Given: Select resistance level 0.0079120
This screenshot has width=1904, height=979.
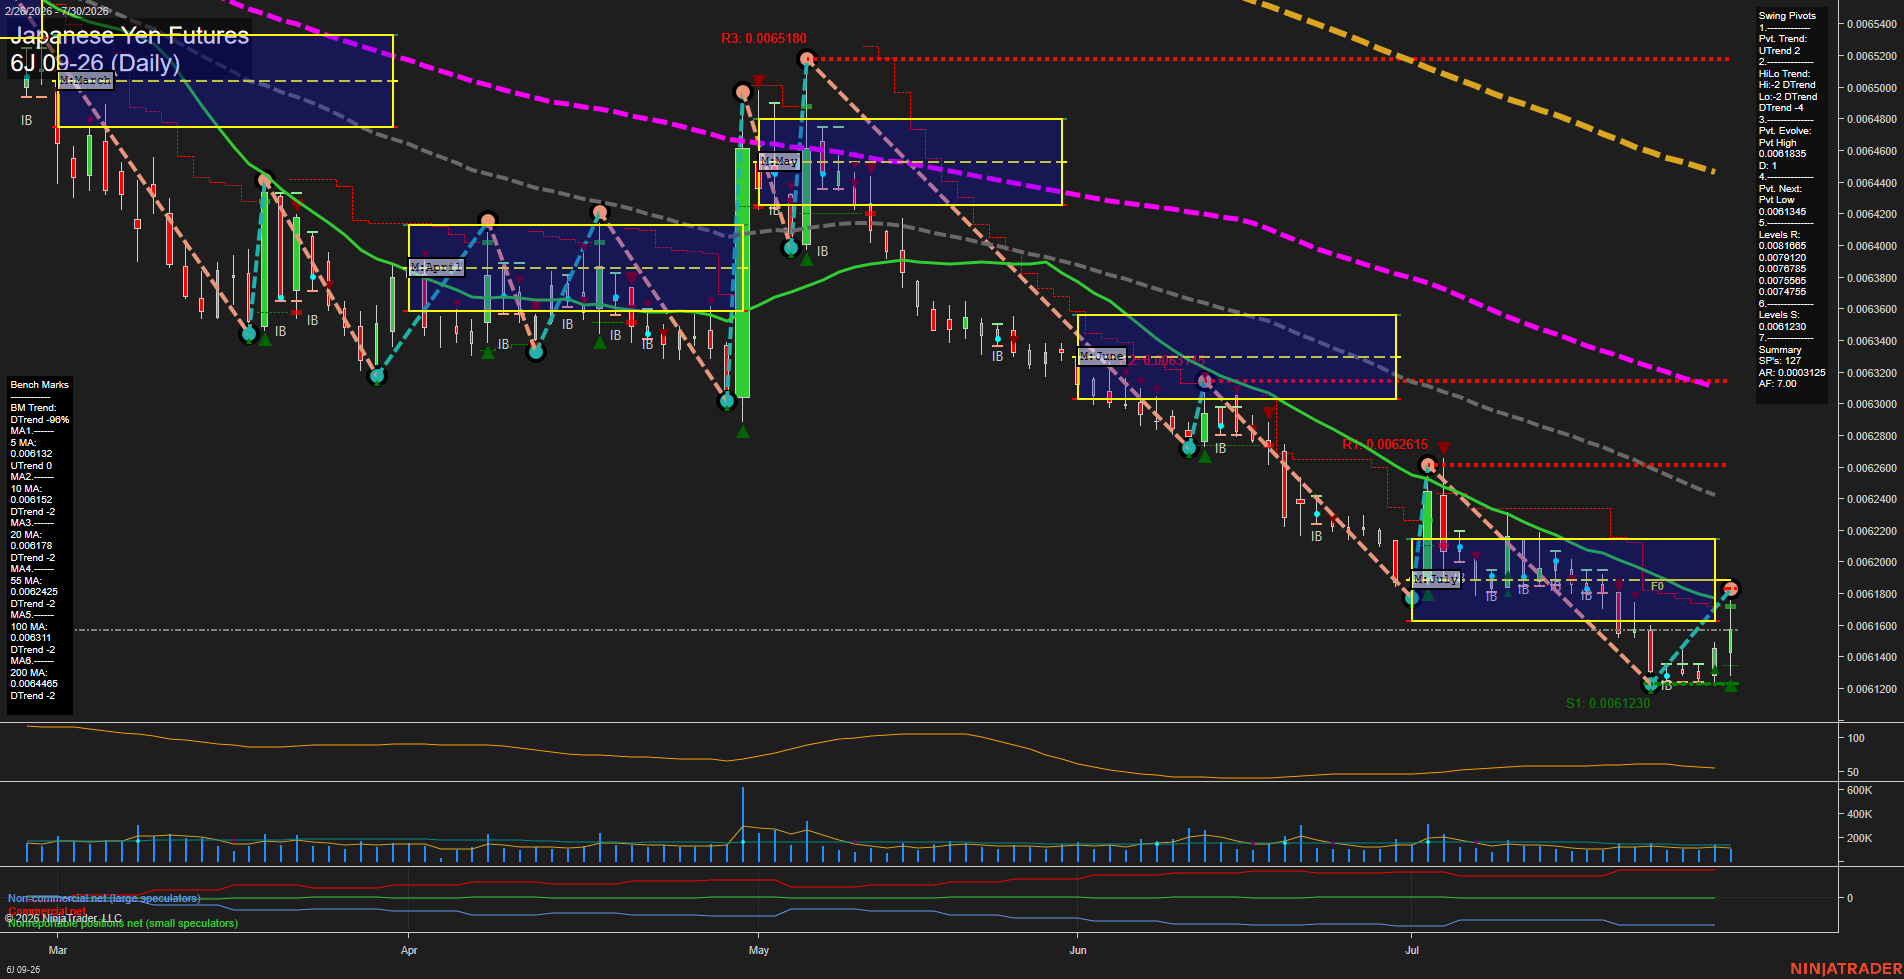Looking at the screenshot, I should click(x=1783, y=258).
